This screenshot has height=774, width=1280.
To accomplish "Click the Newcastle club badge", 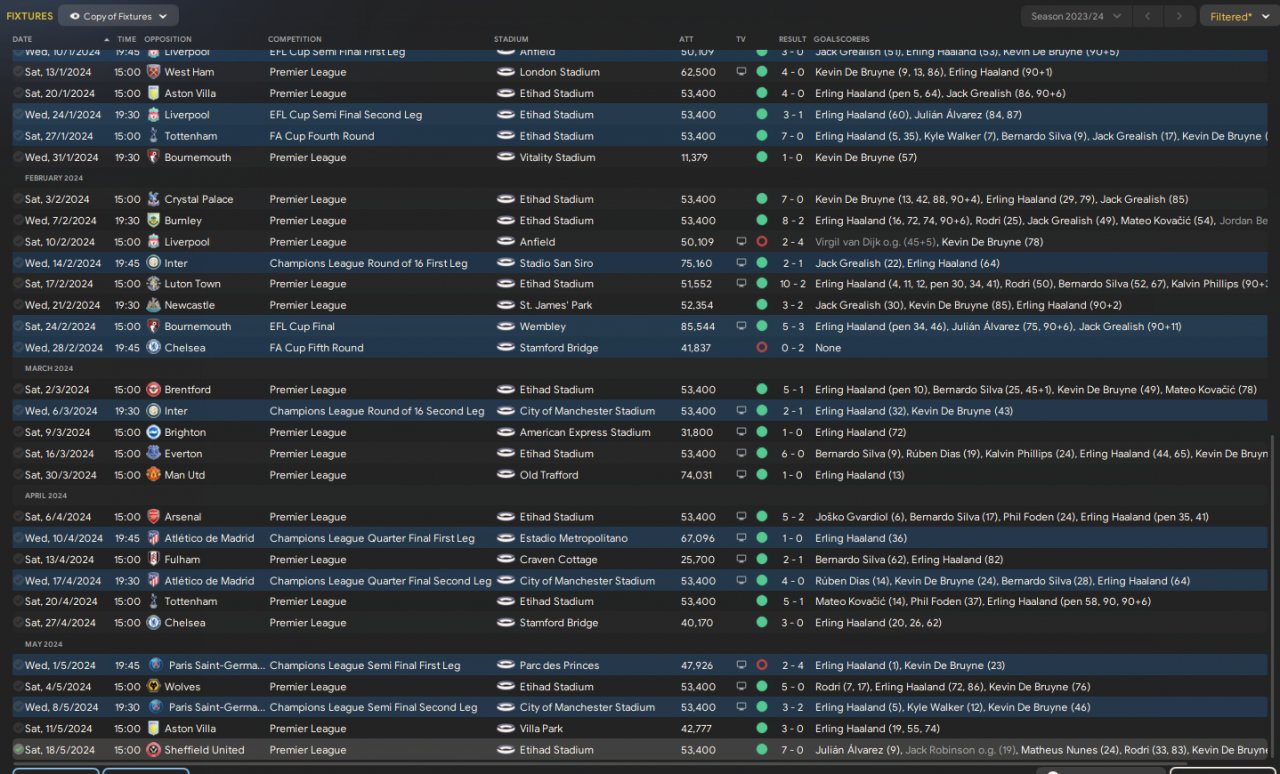I will tap(153, 305).
